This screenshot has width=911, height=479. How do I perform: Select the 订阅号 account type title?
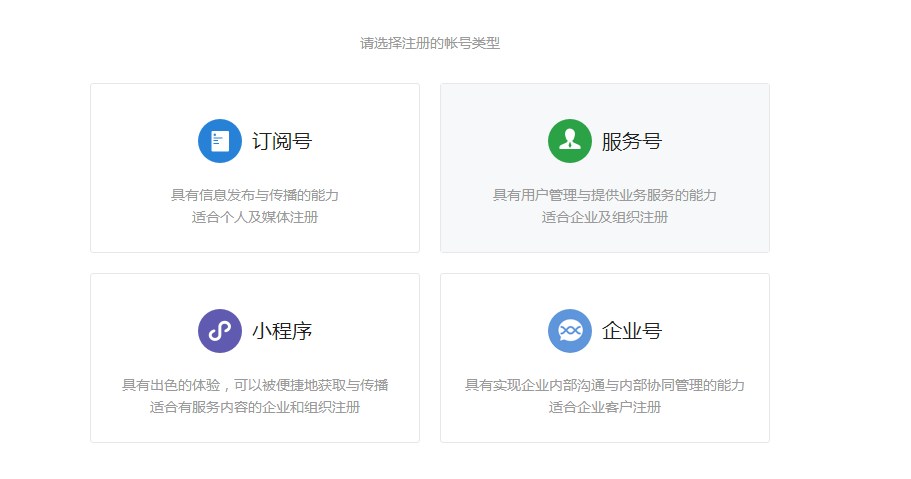tap(282, 141)
